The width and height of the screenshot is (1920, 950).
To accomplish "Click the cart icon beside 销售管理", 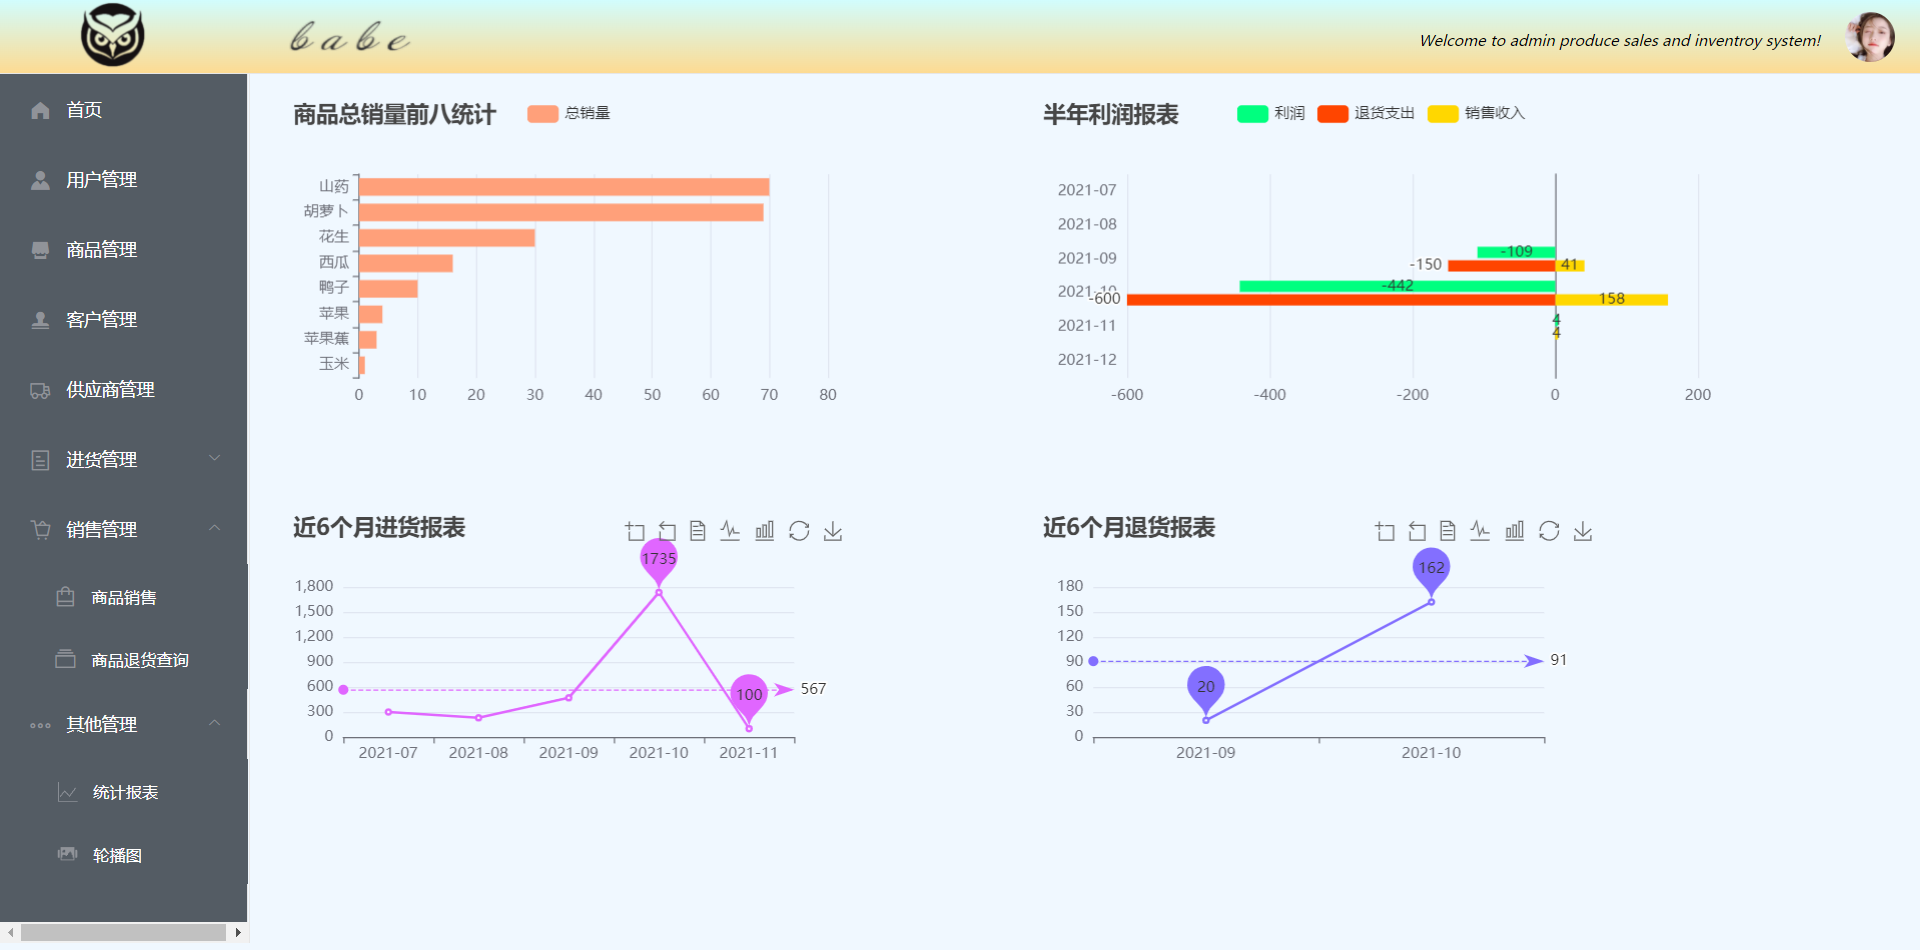I will point(40,530).
